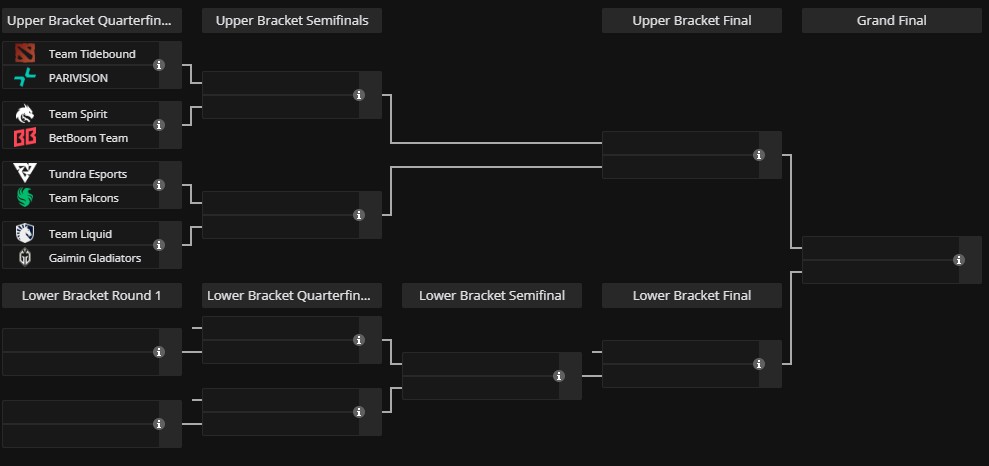Open Grand Final match info icon

[959, 260]
